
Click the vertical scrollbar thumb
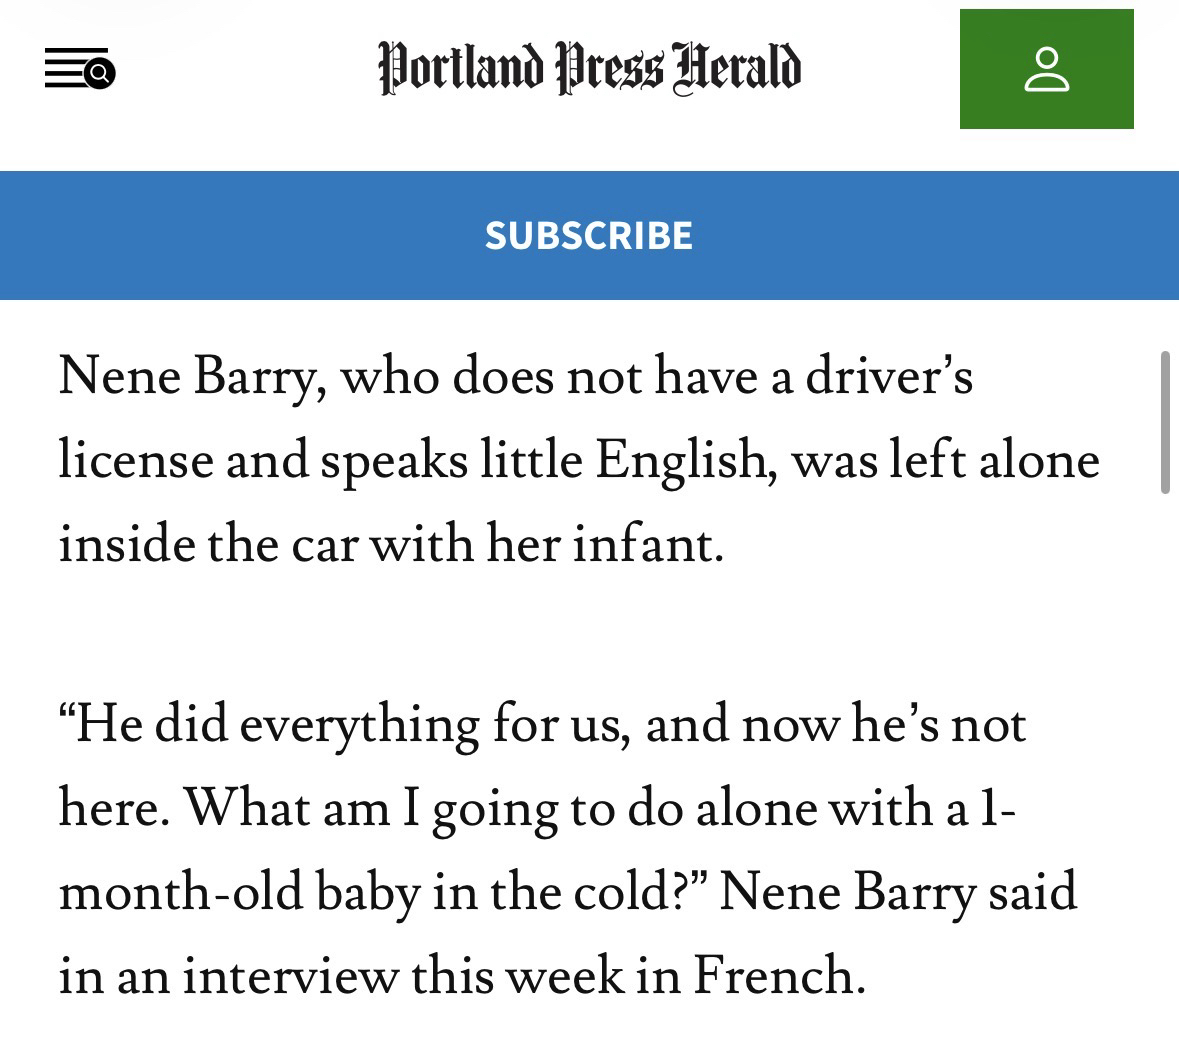[1165, 422]
